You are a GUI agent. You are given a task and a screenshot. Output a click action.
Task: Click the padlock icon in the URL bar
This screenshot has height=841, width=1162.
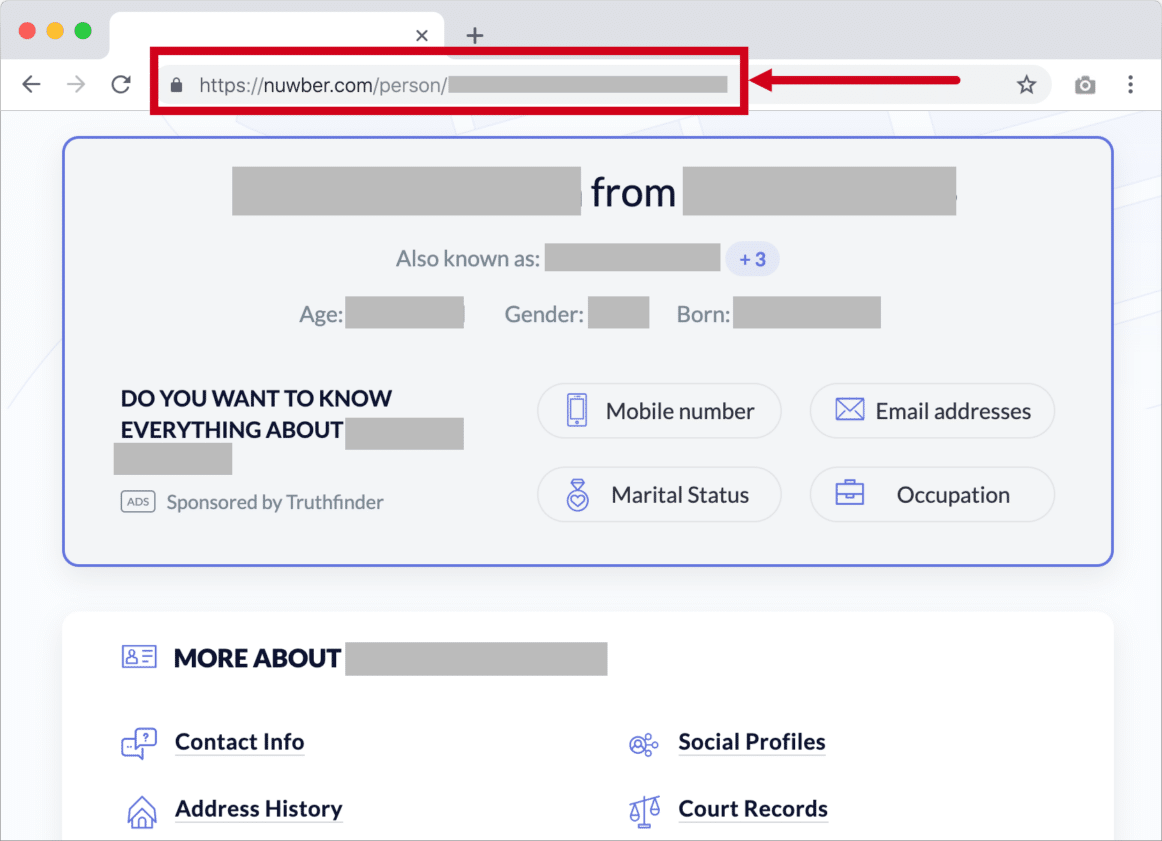click(176, 84)
